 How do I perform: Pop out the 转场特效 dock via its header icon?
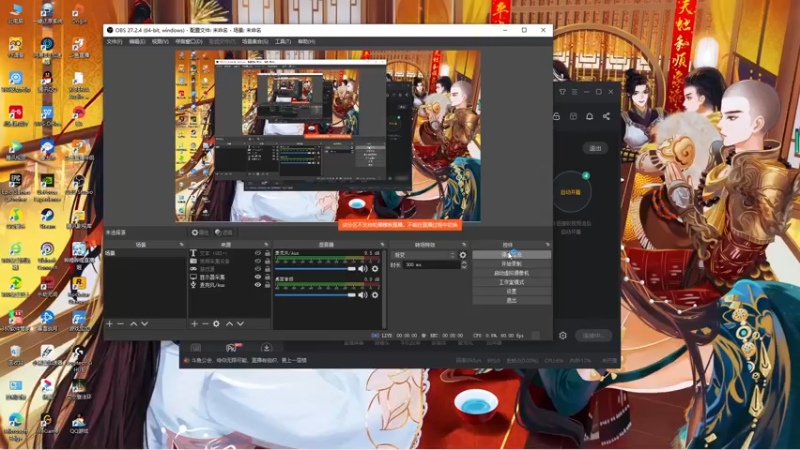[x=464, y=245]
